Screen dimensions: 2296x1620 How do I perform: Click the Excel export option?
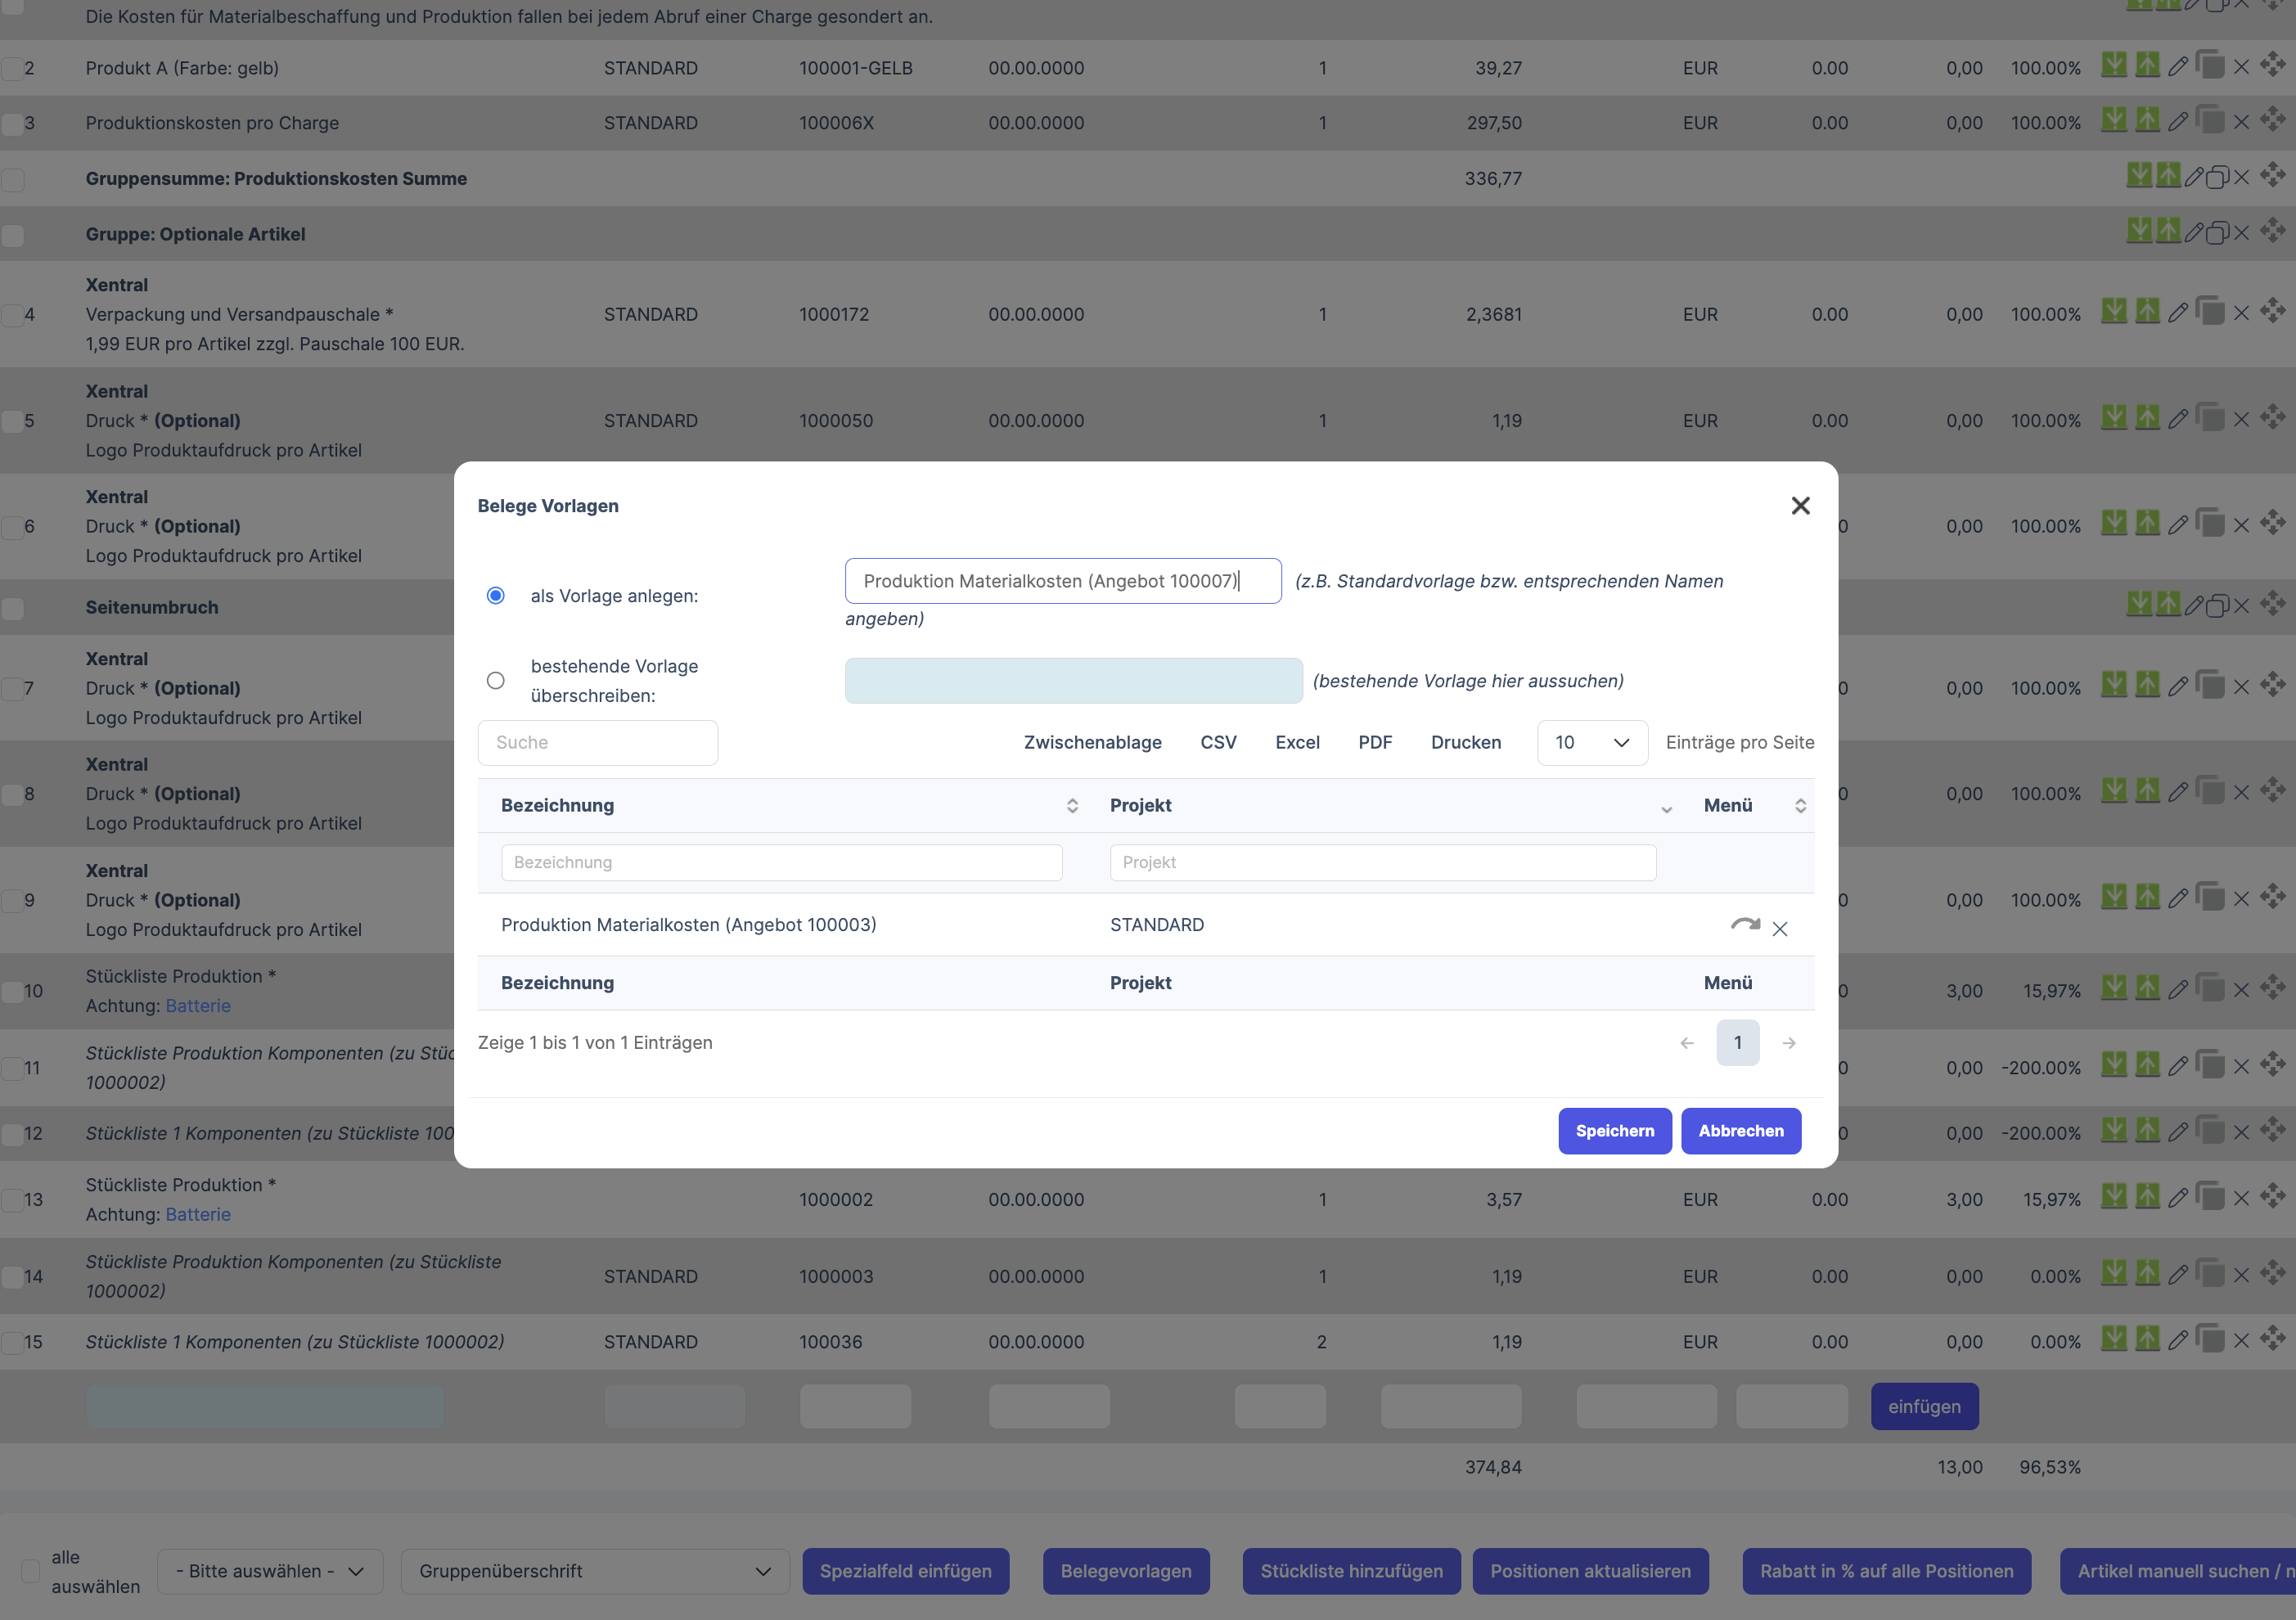(1297, 743)
